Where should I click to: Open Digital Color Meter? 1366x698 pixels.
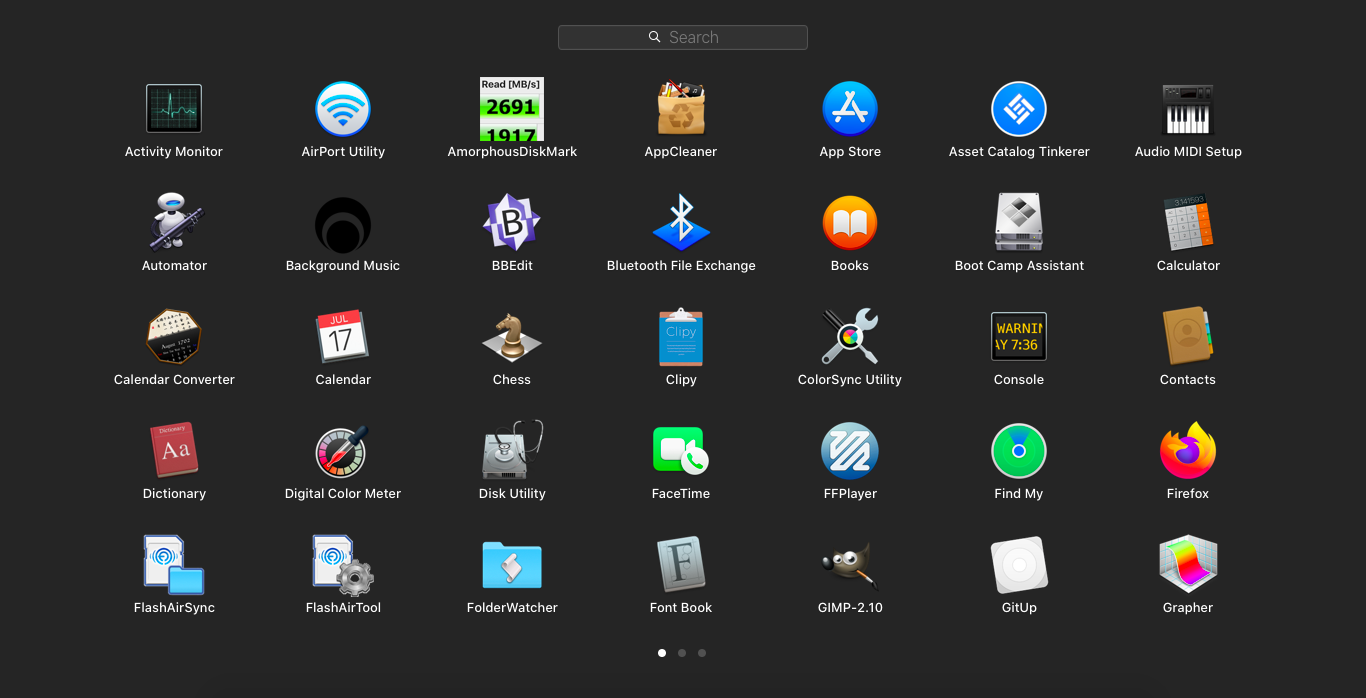343,451
